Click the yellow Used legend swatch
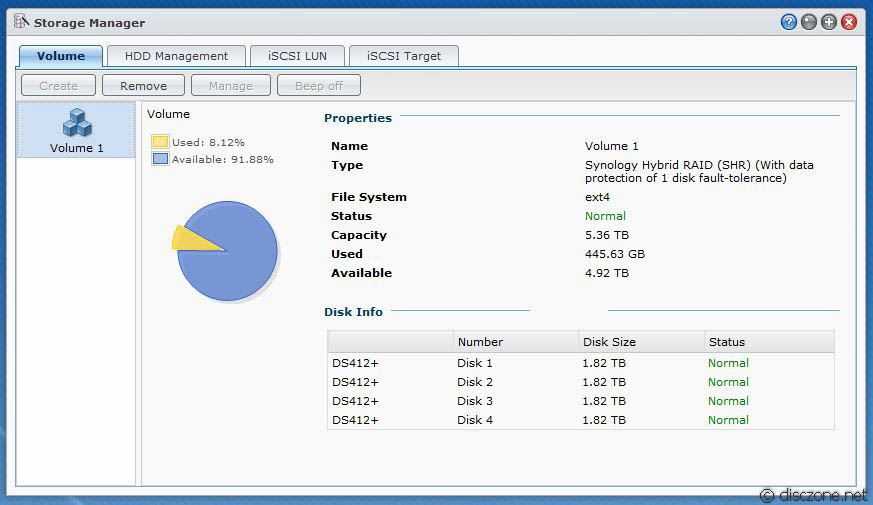873x505 pixels. pyautogui.click(x=160, y=142)
